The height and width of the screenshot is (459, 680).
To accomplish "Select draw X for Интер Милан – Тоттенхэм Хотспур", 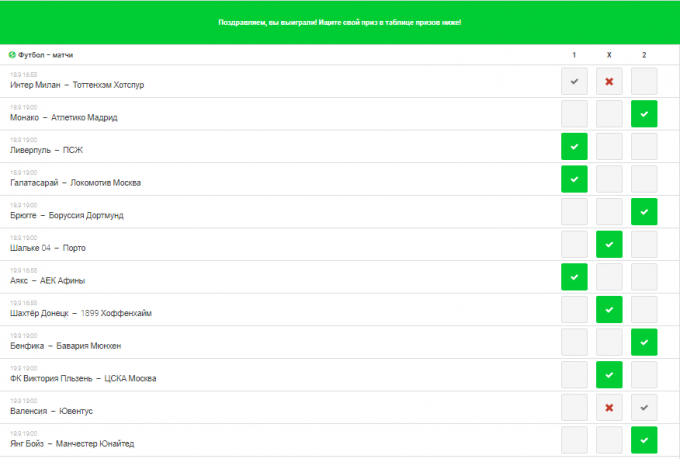I will pyautogui.click(x=609, y=81).
